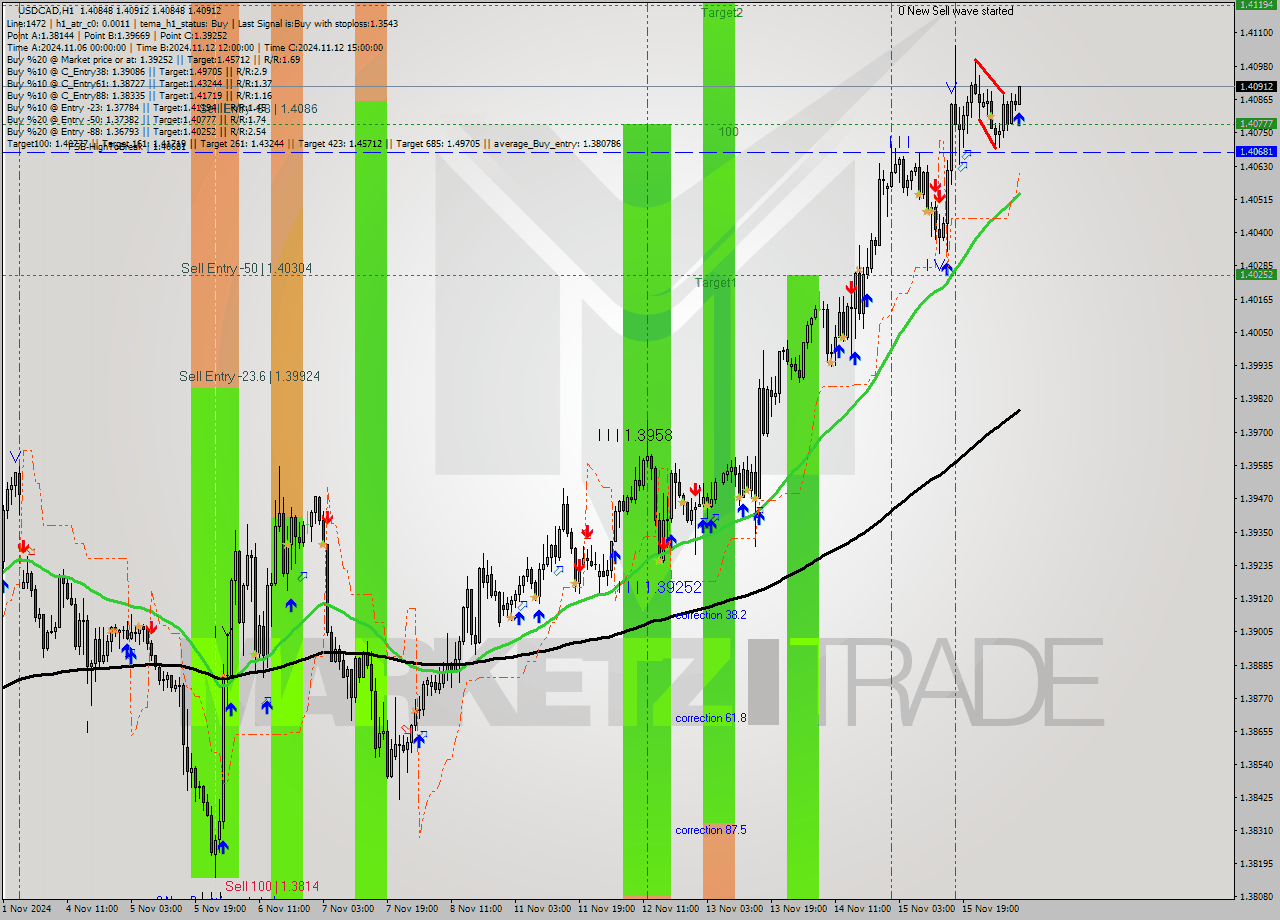Click the 1.40515 price axis value
The height and width of the screenshot is (920, 1280).
[1256, 199]
